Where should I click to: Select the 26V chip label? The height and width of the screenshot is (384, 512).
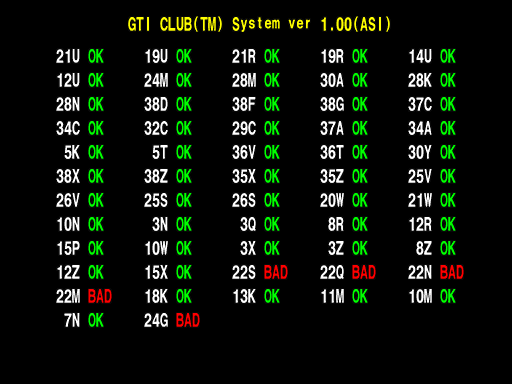coord(68,200)
